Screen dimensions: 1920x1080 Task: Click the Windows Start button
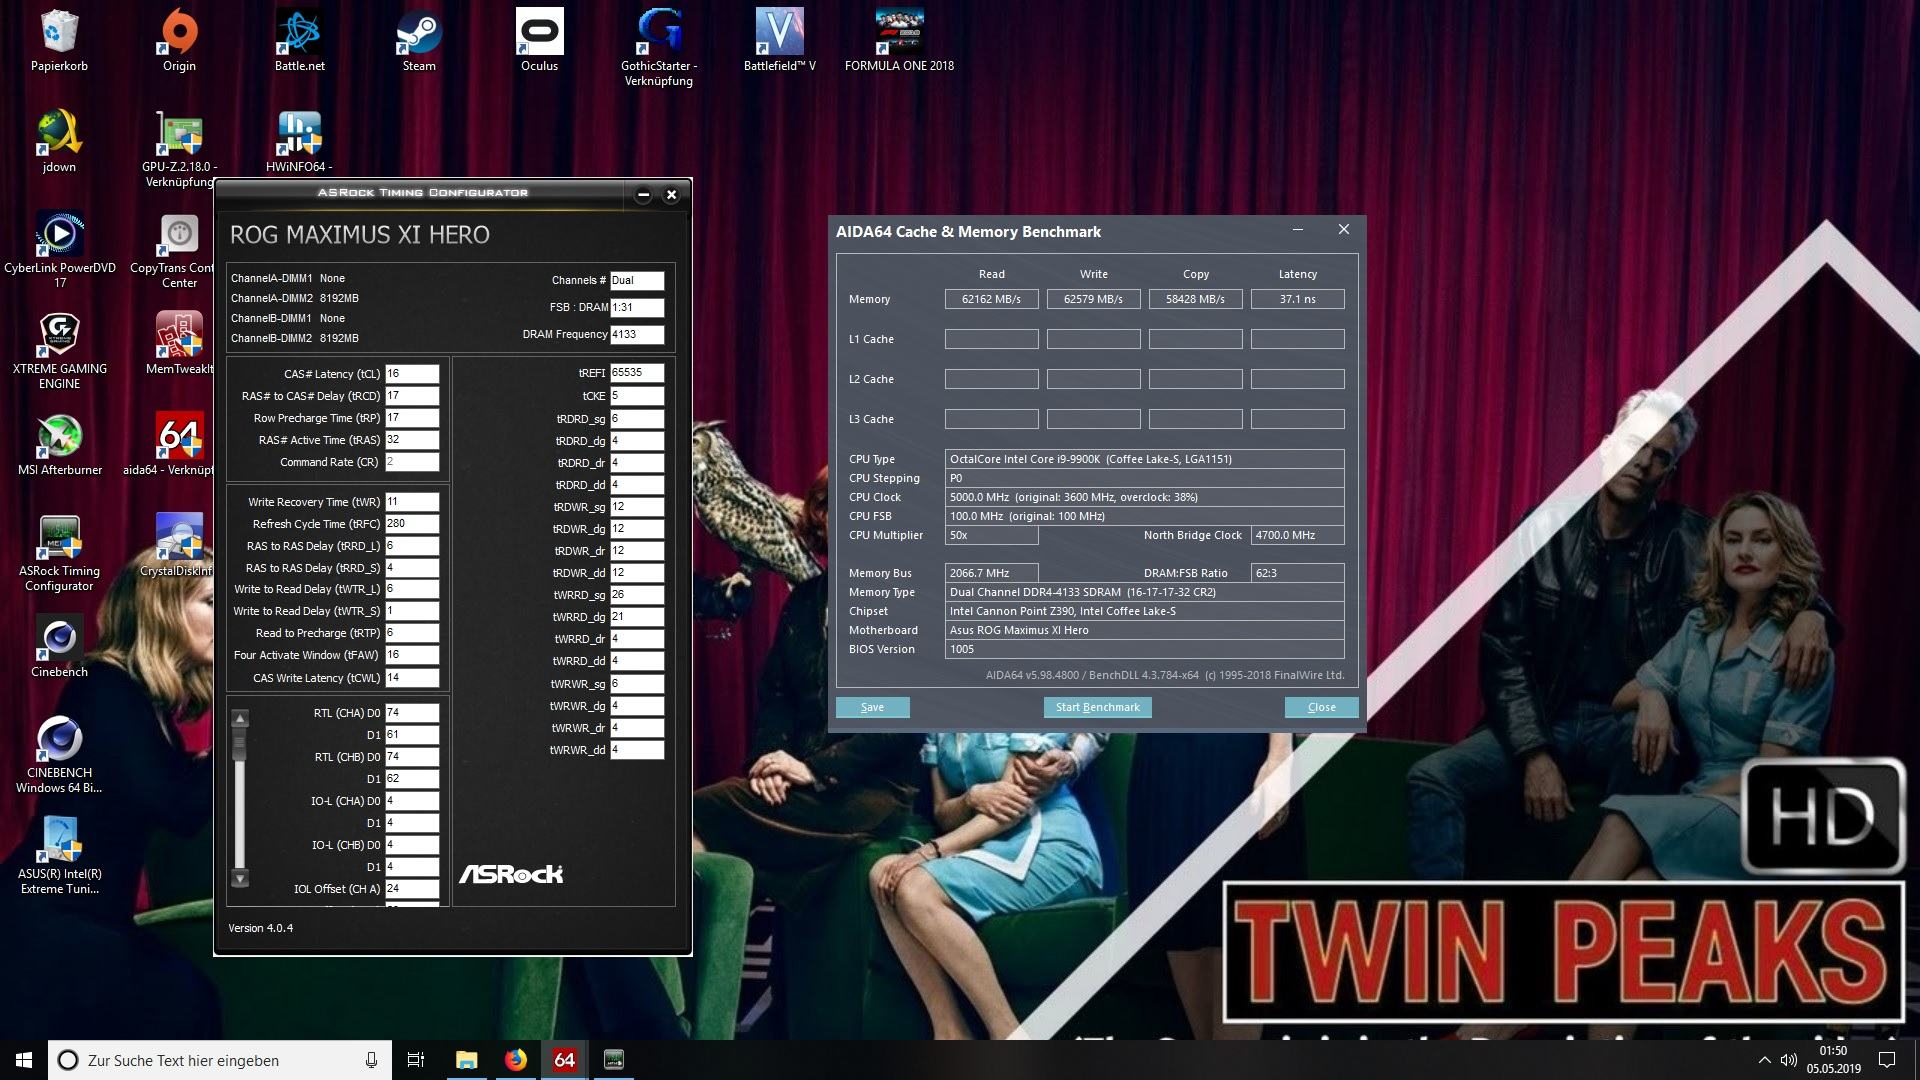[24, 1060]
